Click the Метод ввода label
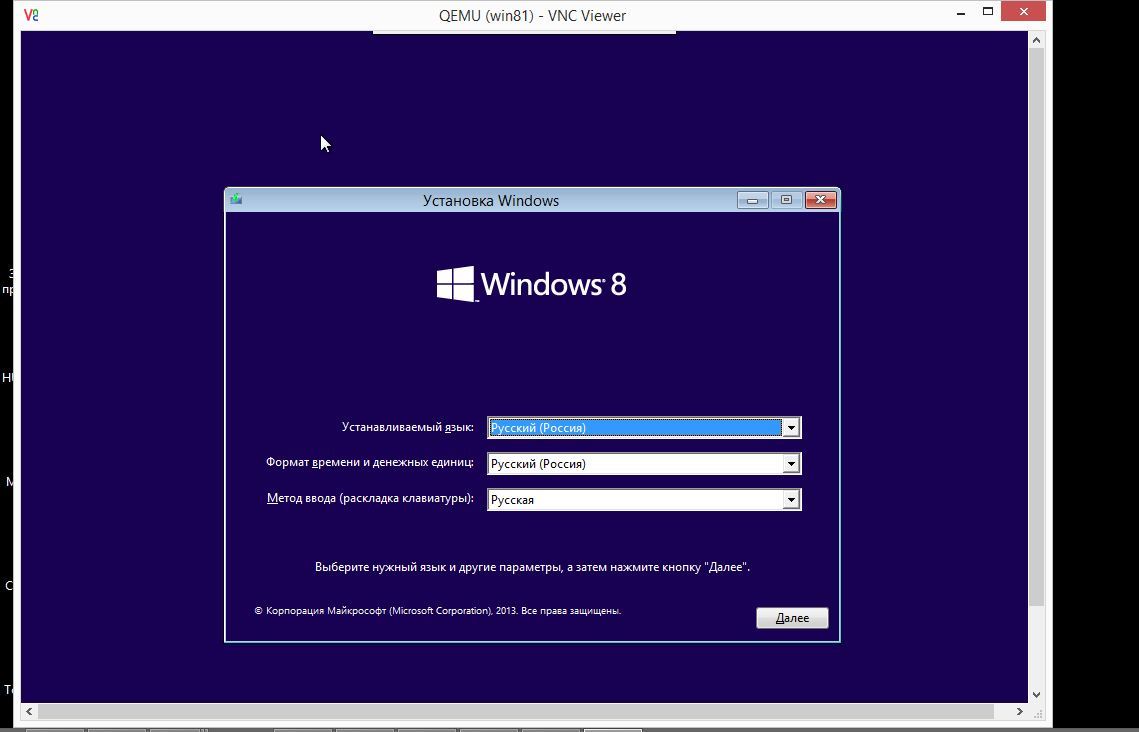The height and width of the screenshot is (732, 1139). point(370,499)
